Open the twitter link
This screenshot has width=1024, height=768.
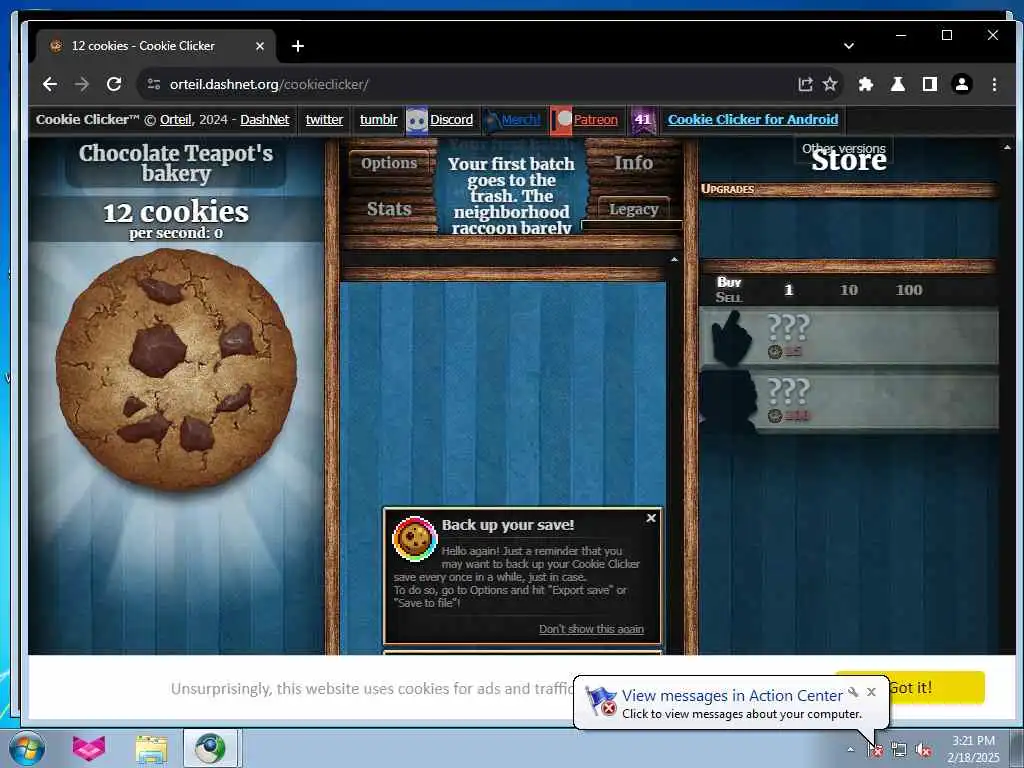(x=324, y=120)
